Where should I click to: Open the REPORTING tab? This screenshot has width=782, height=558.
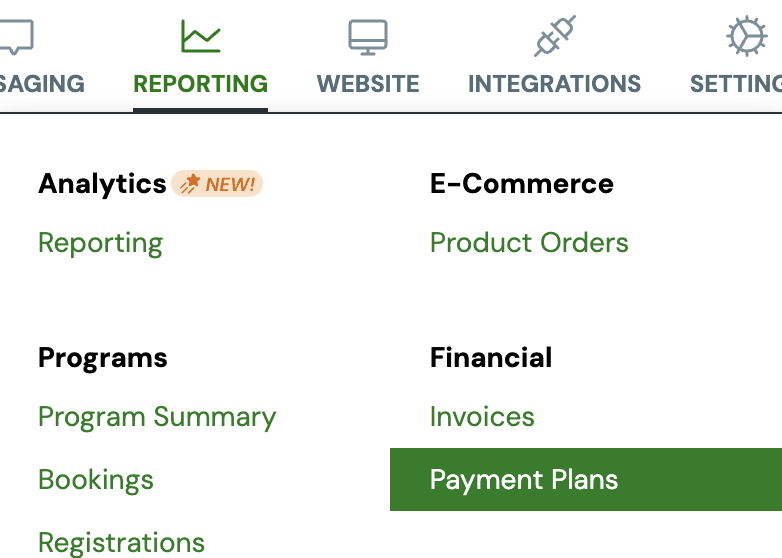click(200, 83)
